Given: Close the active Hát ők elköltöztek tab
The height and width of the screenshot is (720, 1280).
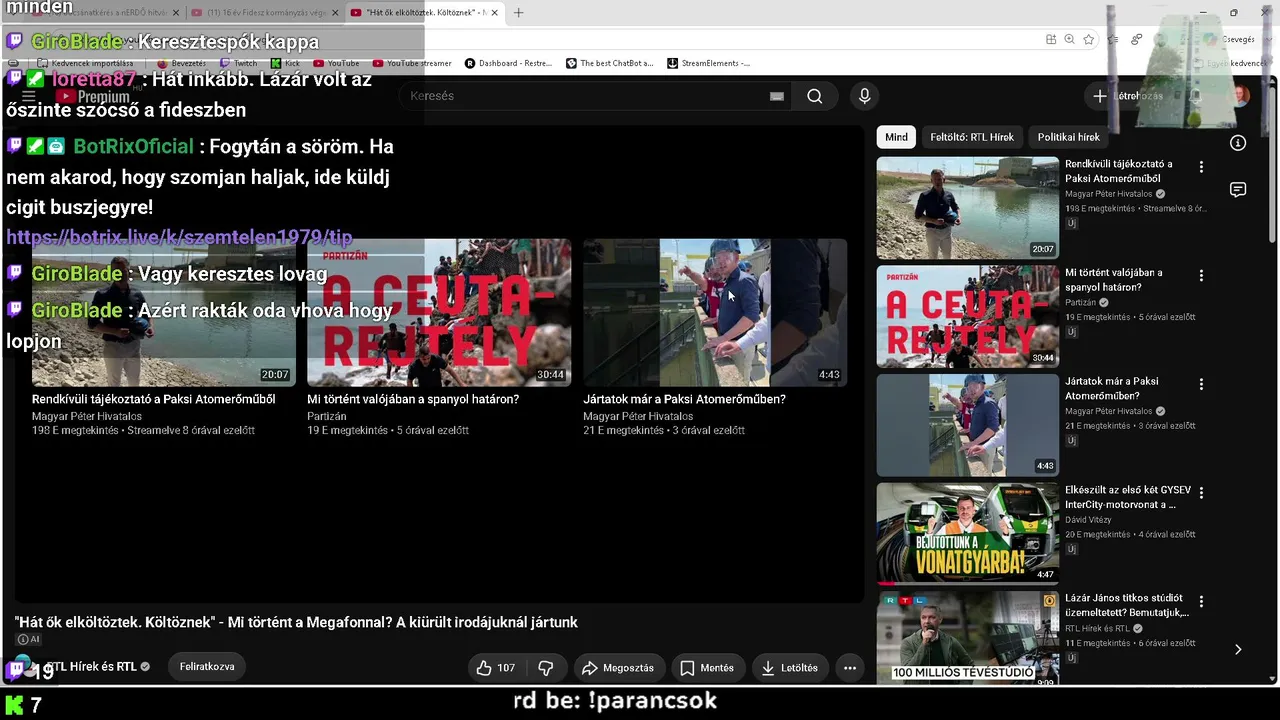Looking at the screenshot, I should click(x=493, y=13).
